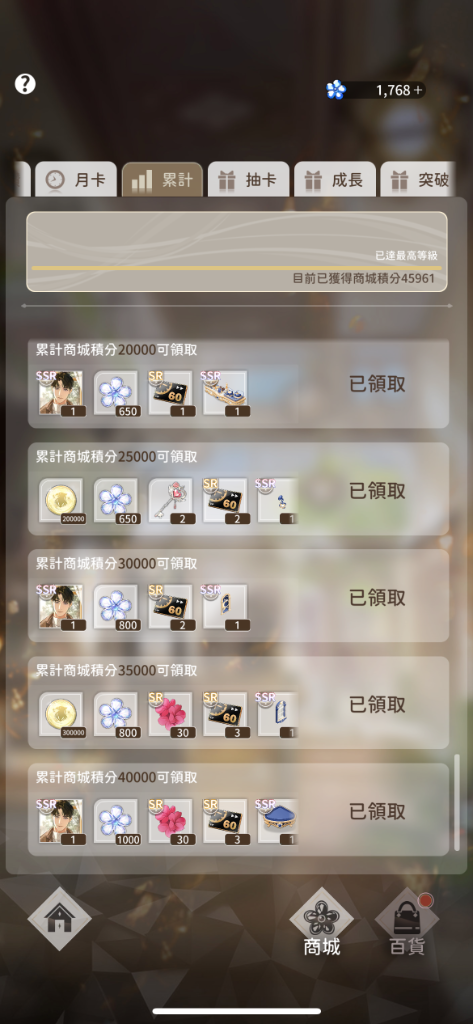The image size is (473, 1024).
Task: Open the 百貨 shopping bag icon
Action: pos(407,921)
